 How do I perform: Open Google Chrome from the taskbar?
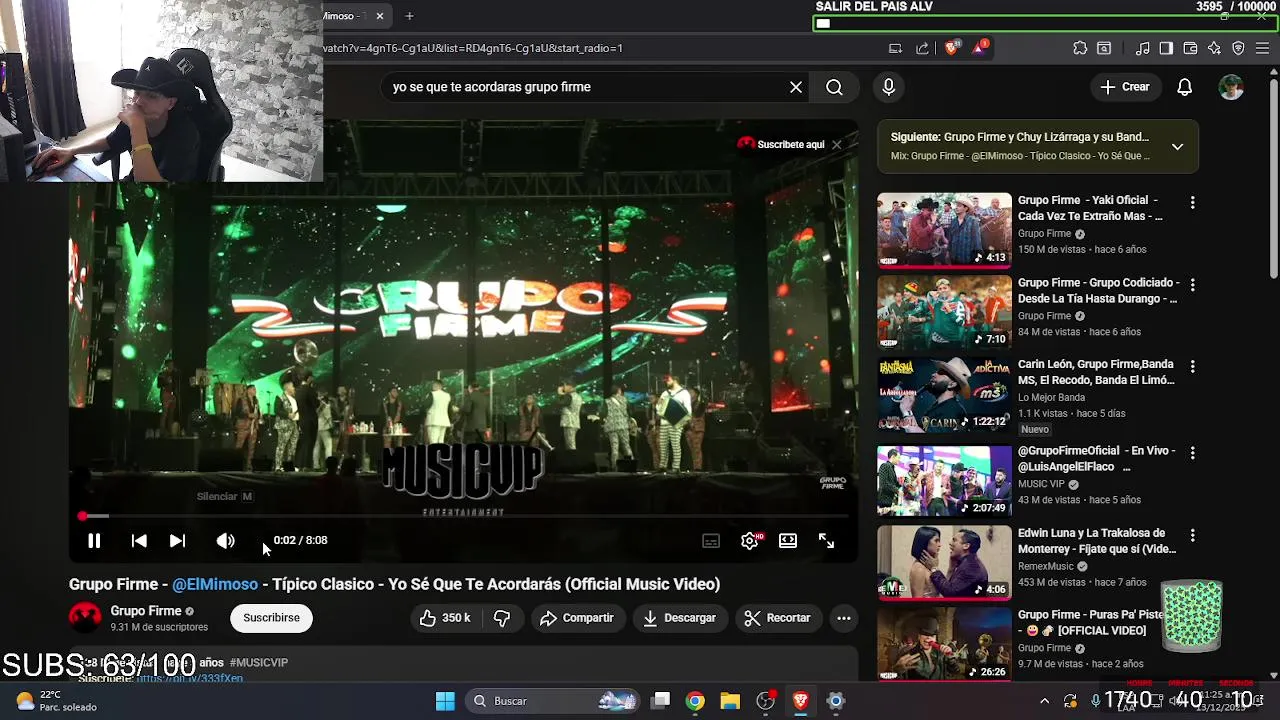point(695,701)
